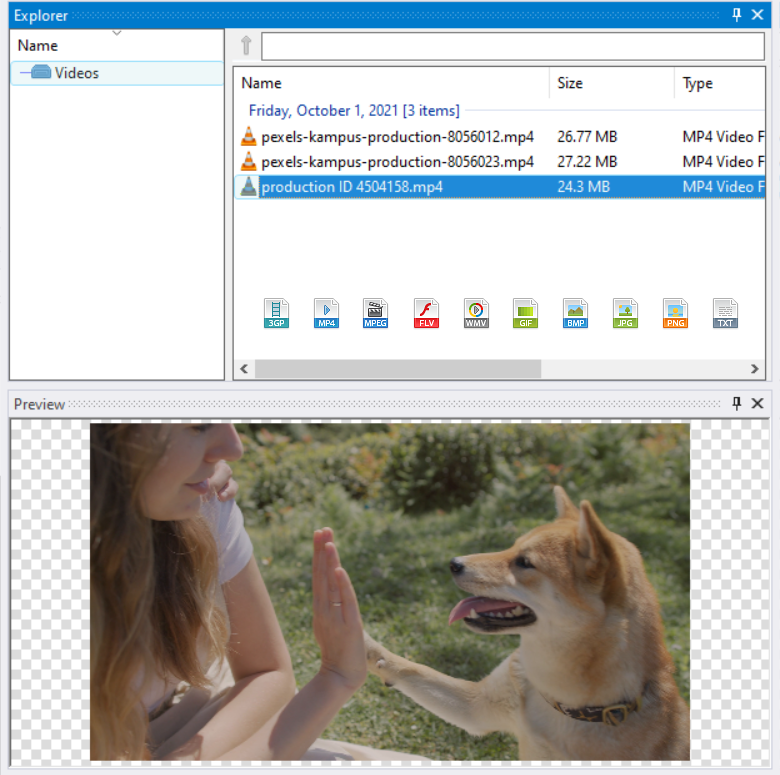Screen dimensions: 780x775
Task: Toggle the Preview panel pin
Action: [737, 403]
